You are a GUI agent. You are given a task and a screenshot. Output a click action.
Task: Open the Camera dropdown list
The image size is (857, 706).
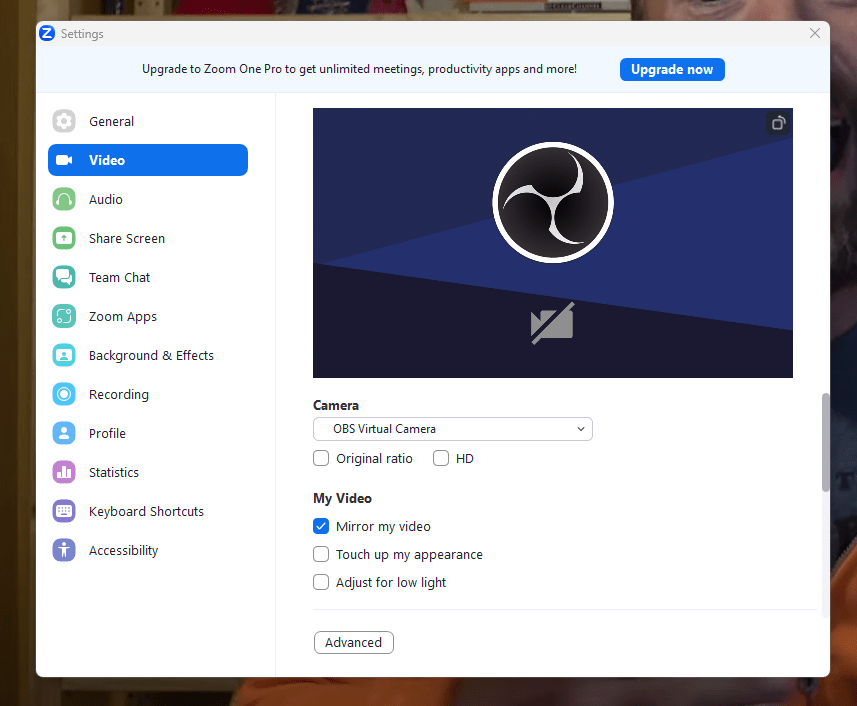click(x=453, y=429)
